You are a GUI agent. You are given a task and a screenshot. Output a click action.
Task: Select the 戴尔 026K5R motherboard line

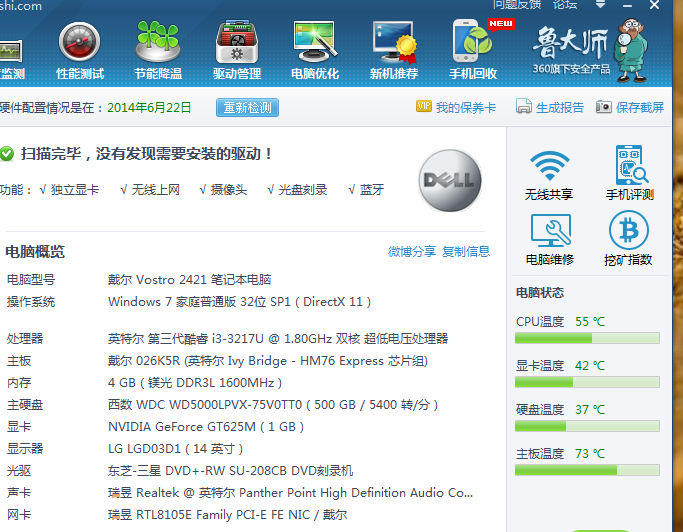pos(268,361)
